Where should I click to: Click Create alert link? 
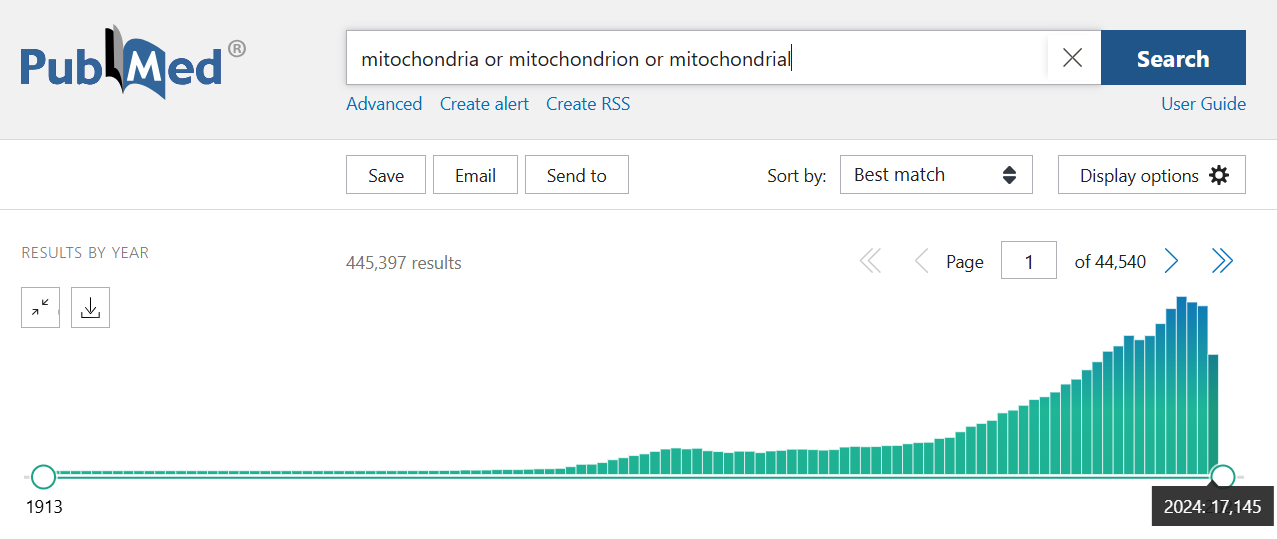(x=484, y=104)
